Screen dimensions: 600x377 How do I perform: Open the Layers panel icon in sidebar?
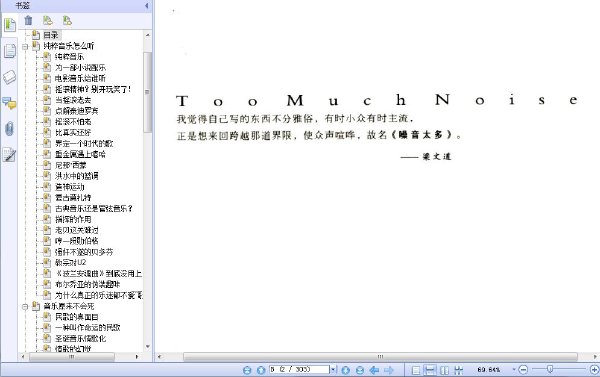tap(9, 77)
